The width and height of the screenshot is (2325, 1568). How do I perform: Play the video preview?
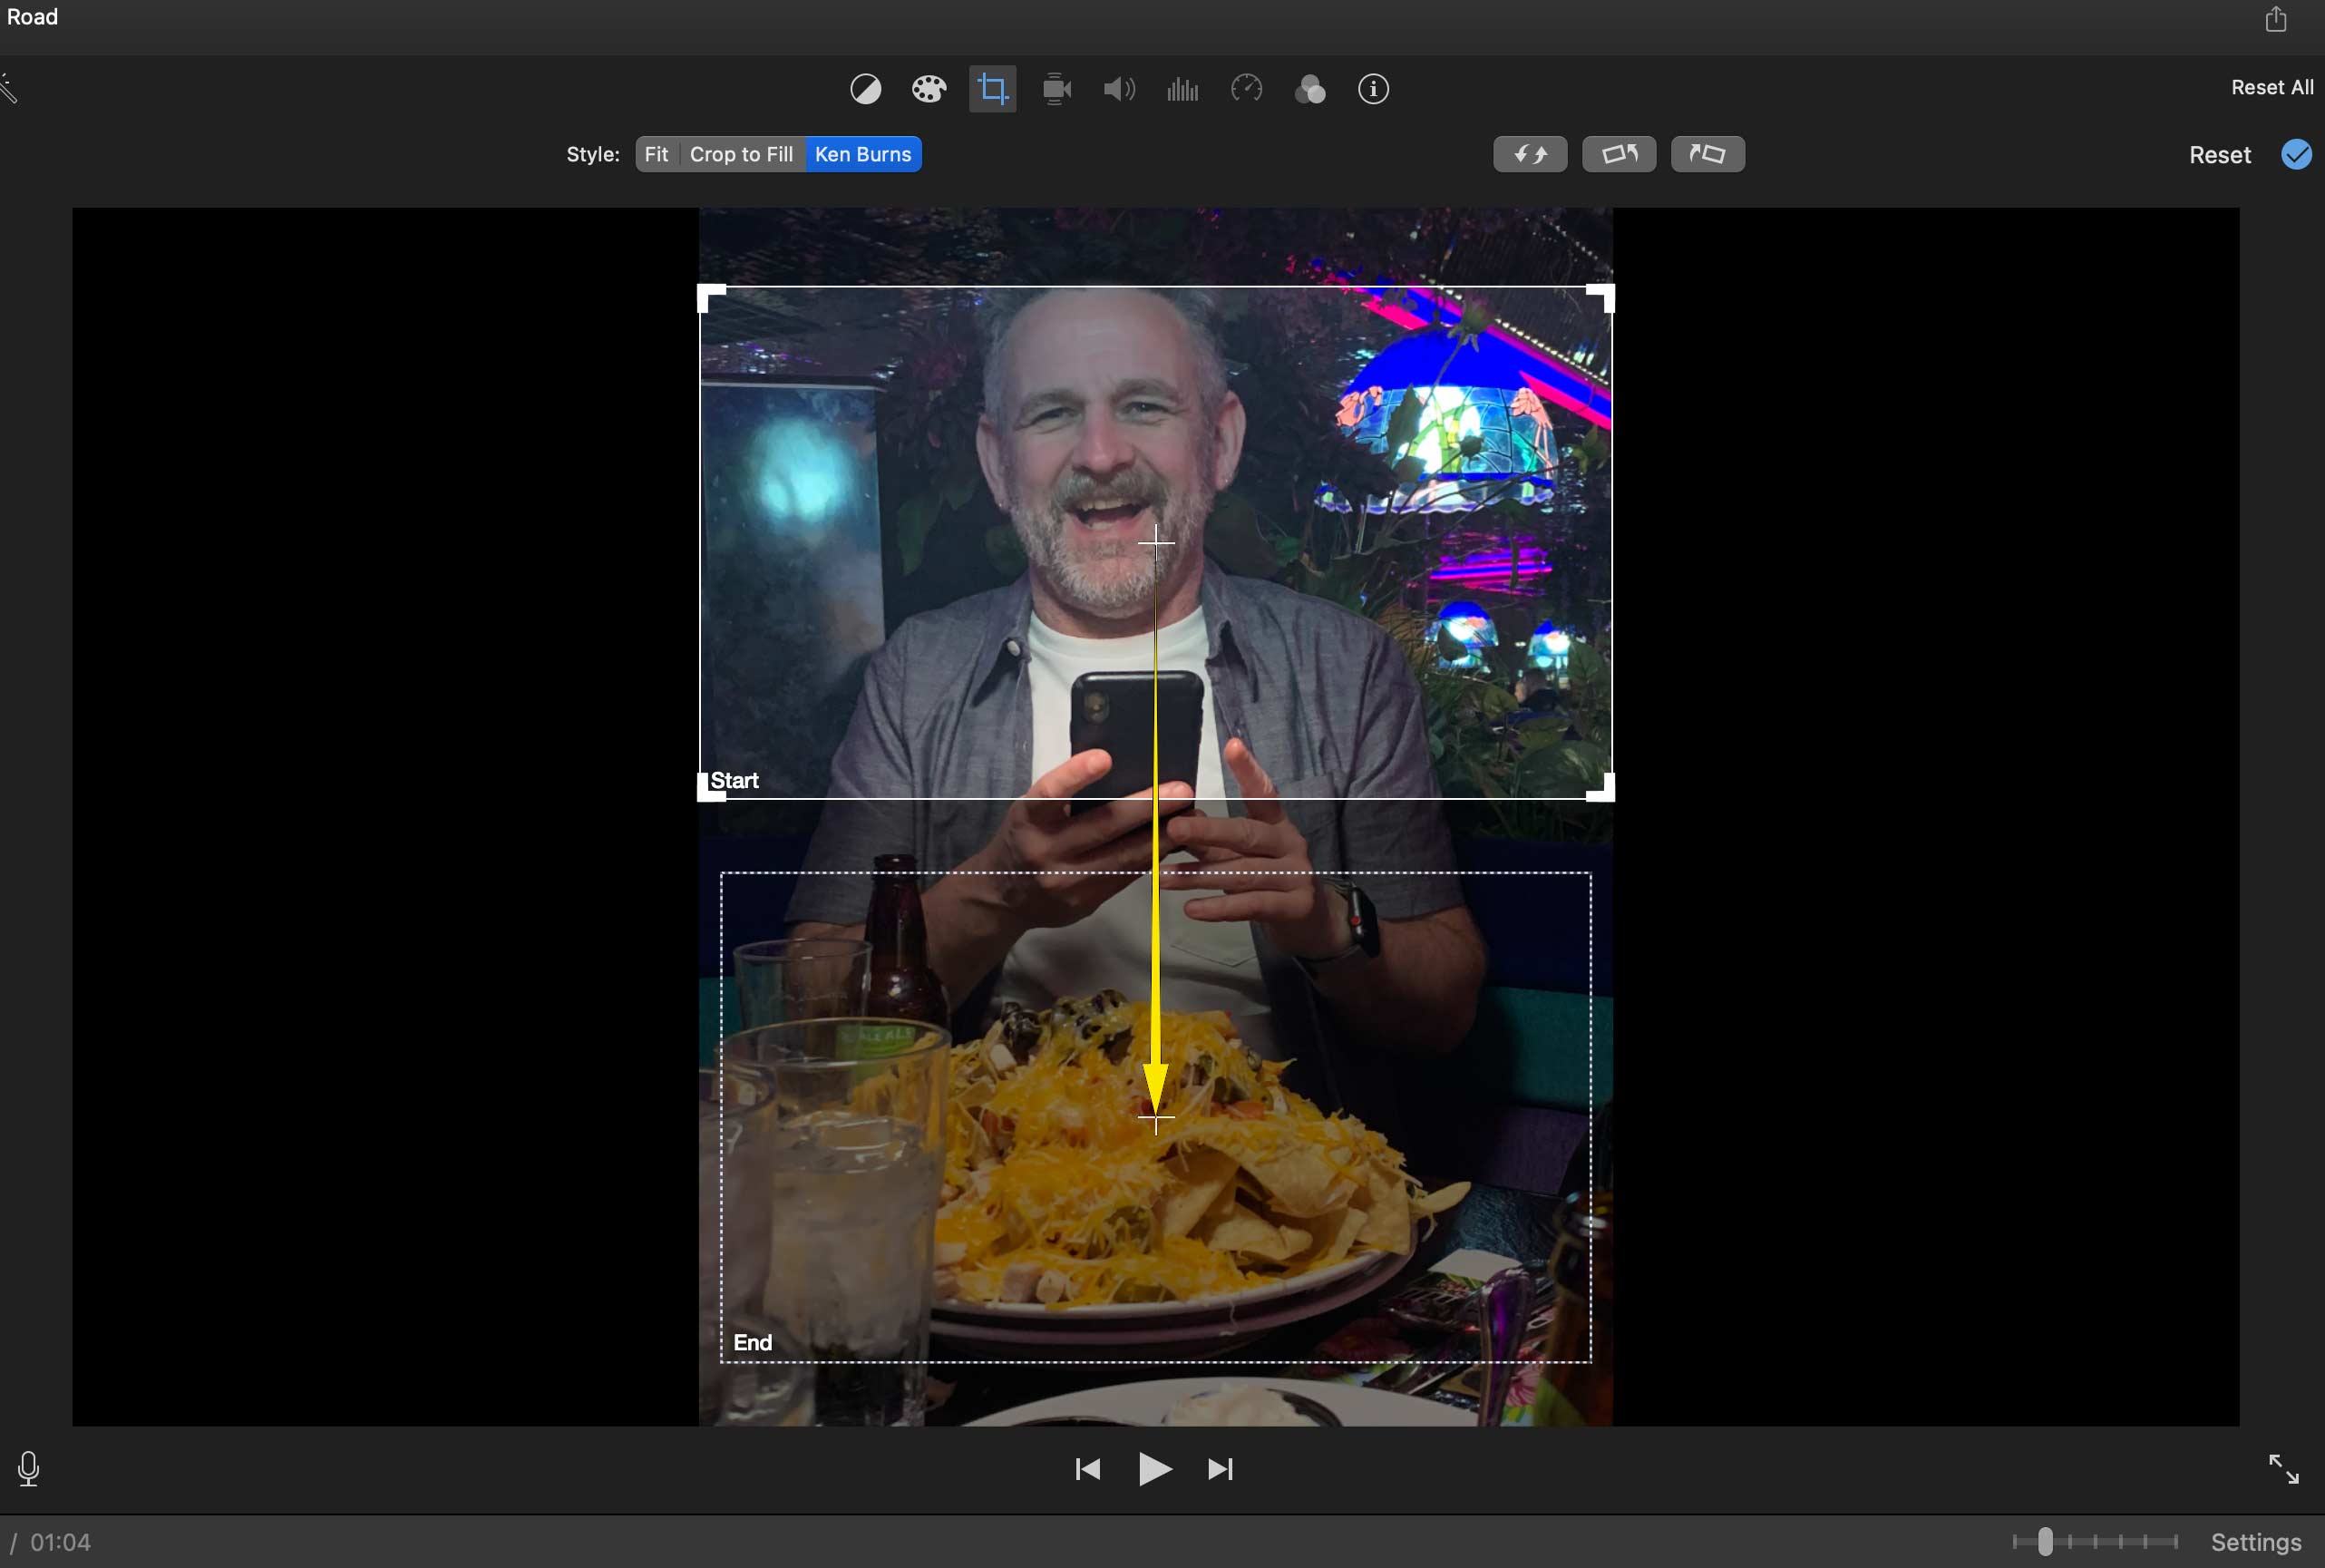[x=1154, y=1469]
